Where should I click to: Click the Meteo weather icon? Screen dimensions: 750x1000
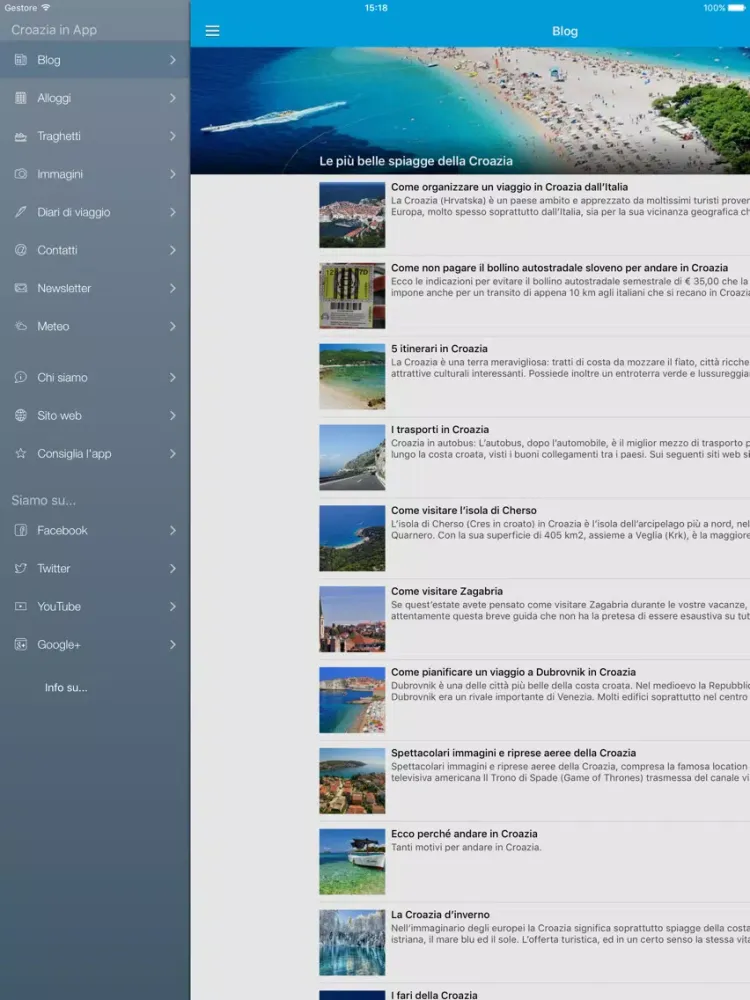coord(21,327)
